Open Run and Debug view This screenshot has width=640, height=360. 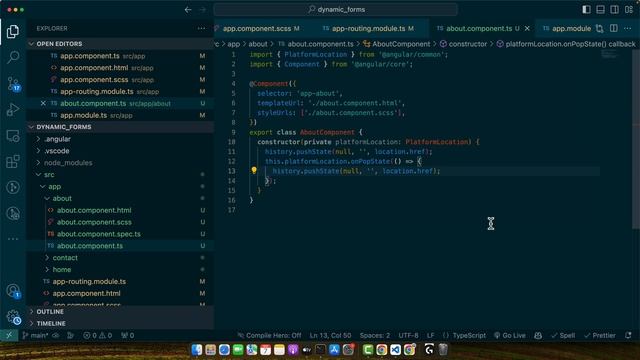[13, 109]
